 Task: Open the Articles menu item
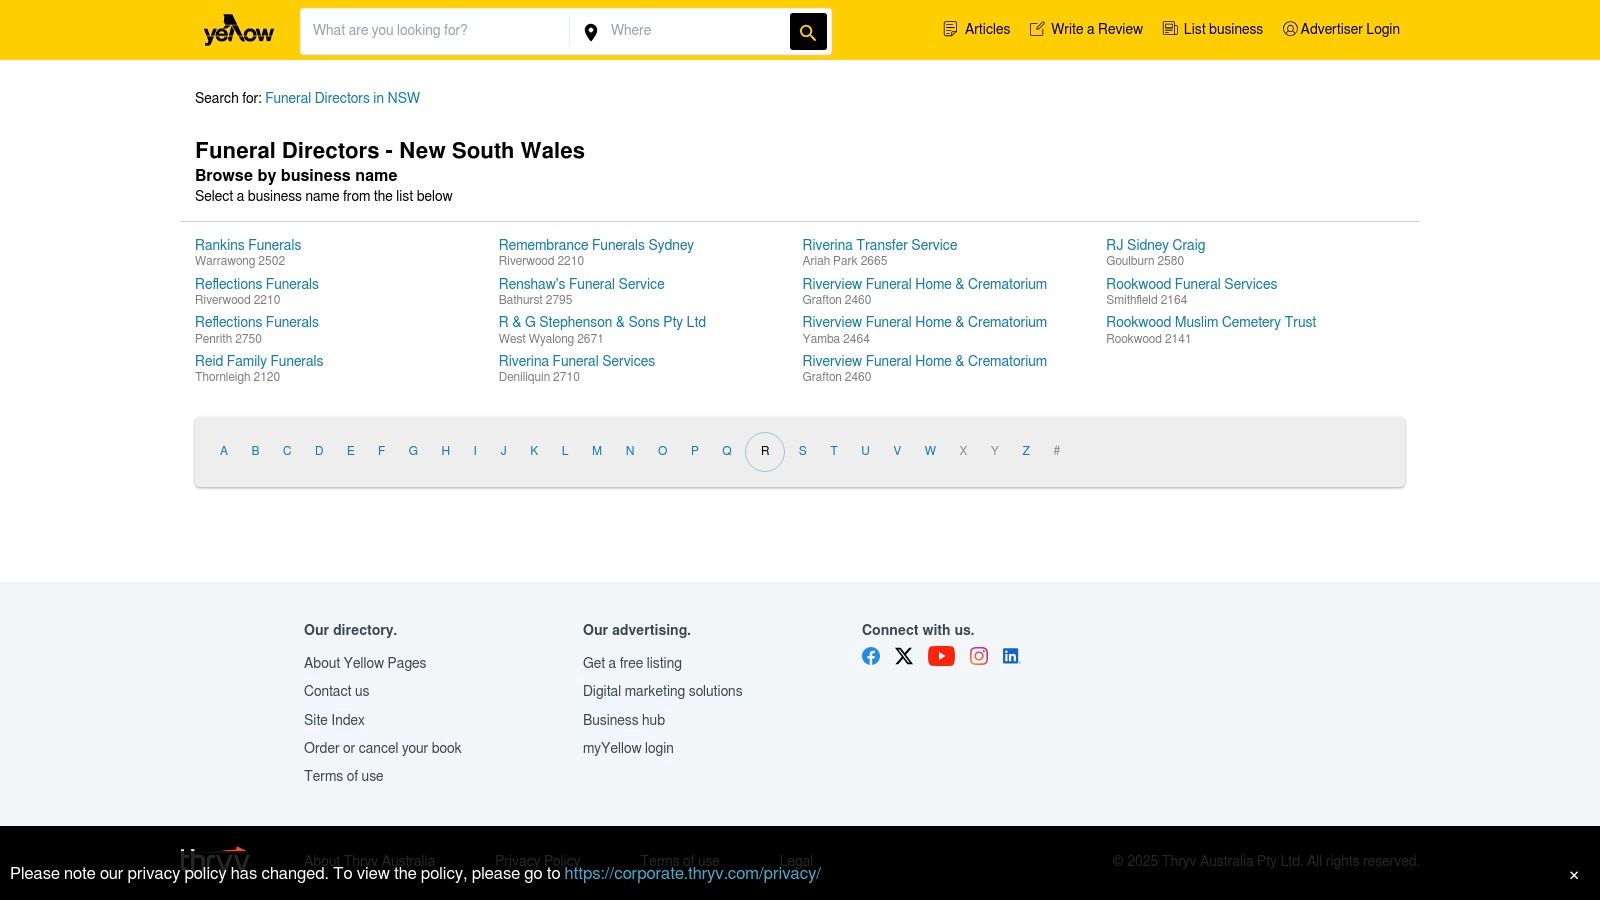click(987, 29)
